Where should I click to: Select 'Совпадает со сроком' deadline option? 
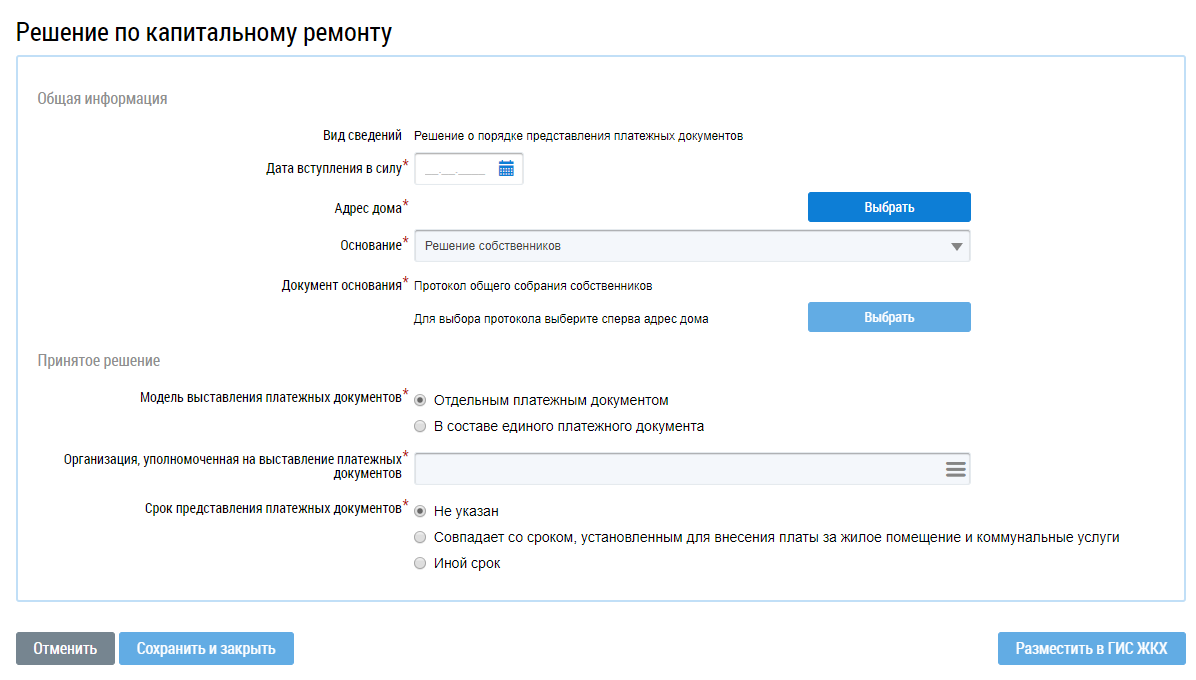pos(420,537)
